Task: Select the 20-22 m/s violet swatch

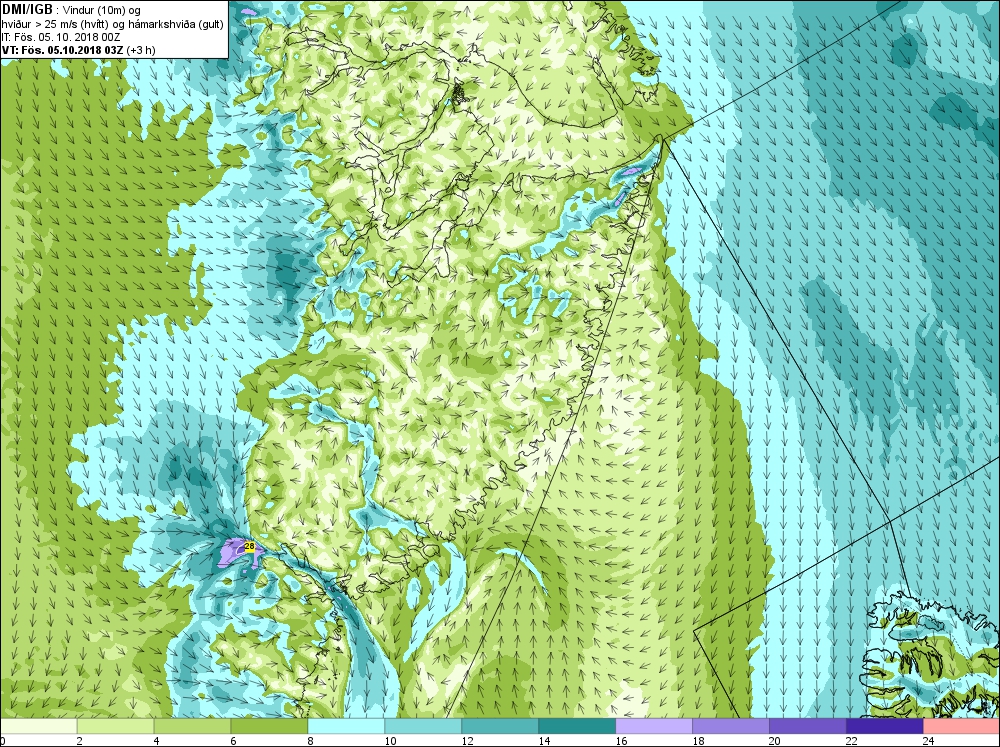Action: pyautogui.click(x=807, y=727)
